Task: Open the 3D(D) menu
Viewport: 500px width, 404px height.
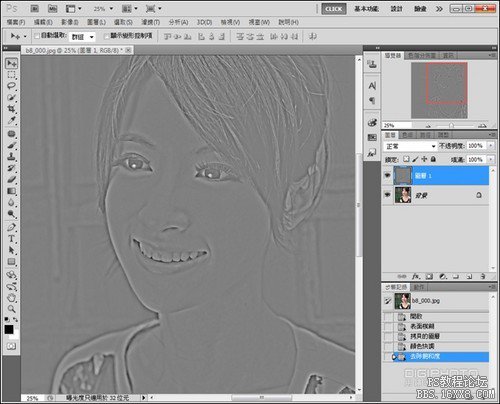Action: tap(204, 22)
